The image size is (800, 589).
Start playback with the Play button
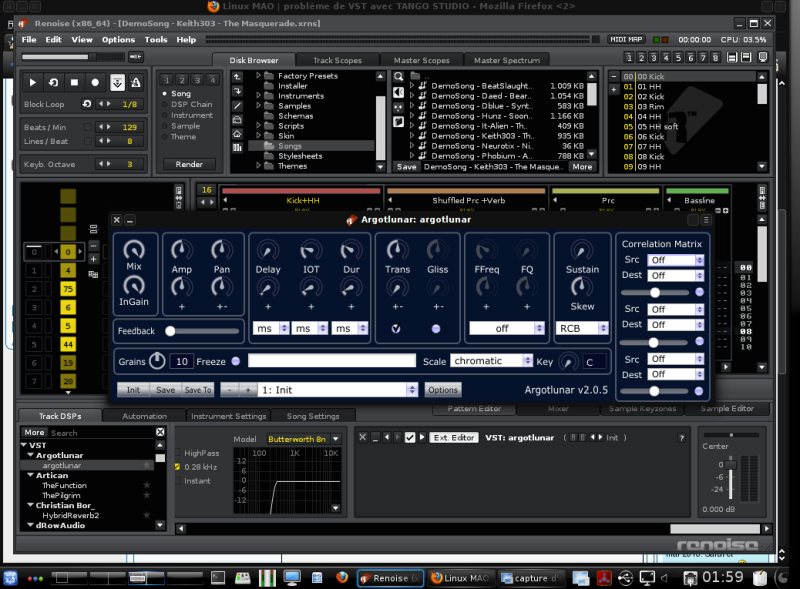(x=33, y=82)
